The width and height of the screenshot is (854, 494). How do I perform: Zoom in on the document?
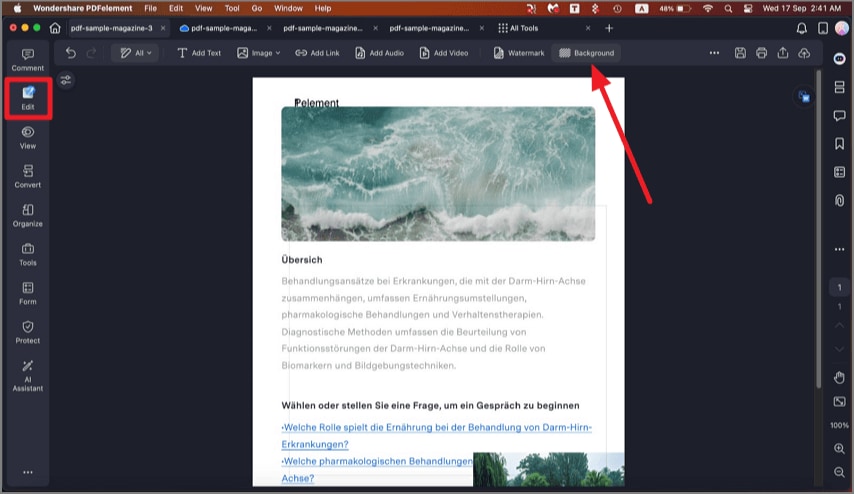(x=839, y=449)
